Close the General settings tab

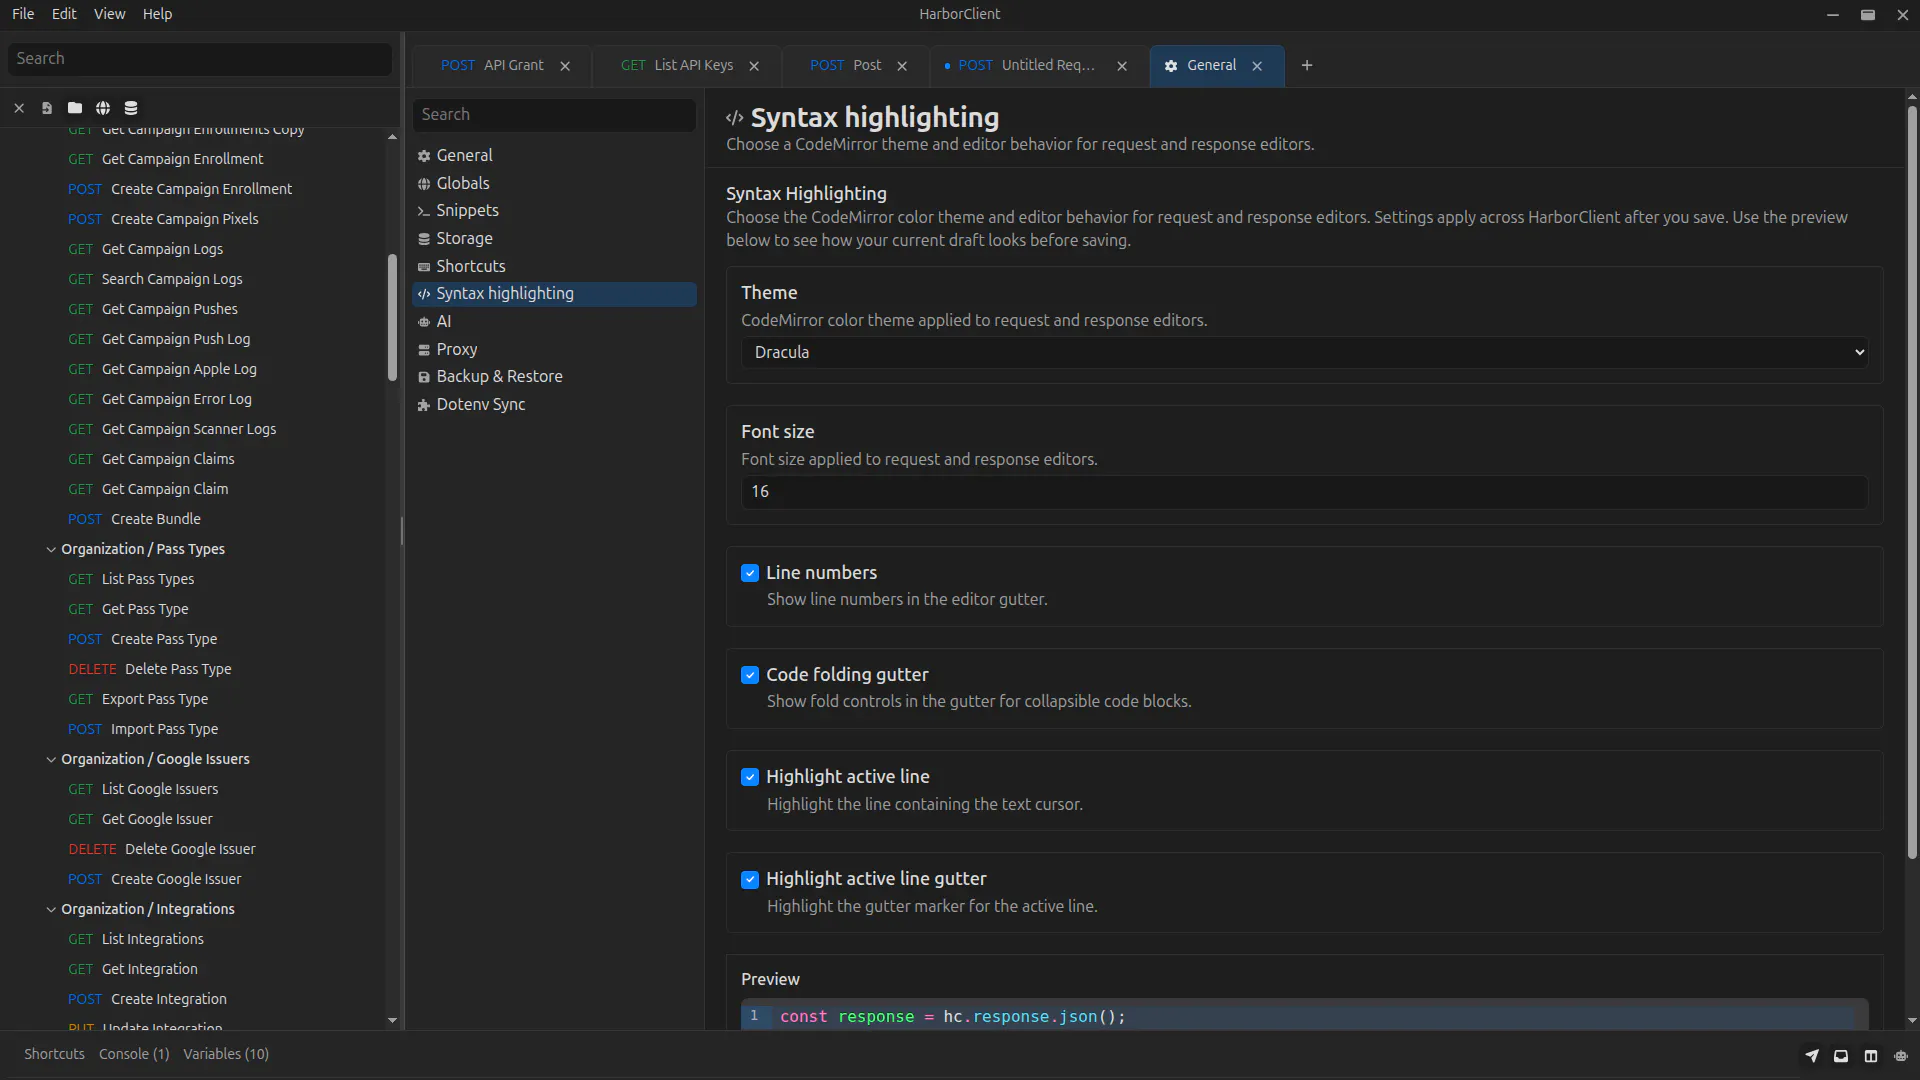coord(1257,66)
